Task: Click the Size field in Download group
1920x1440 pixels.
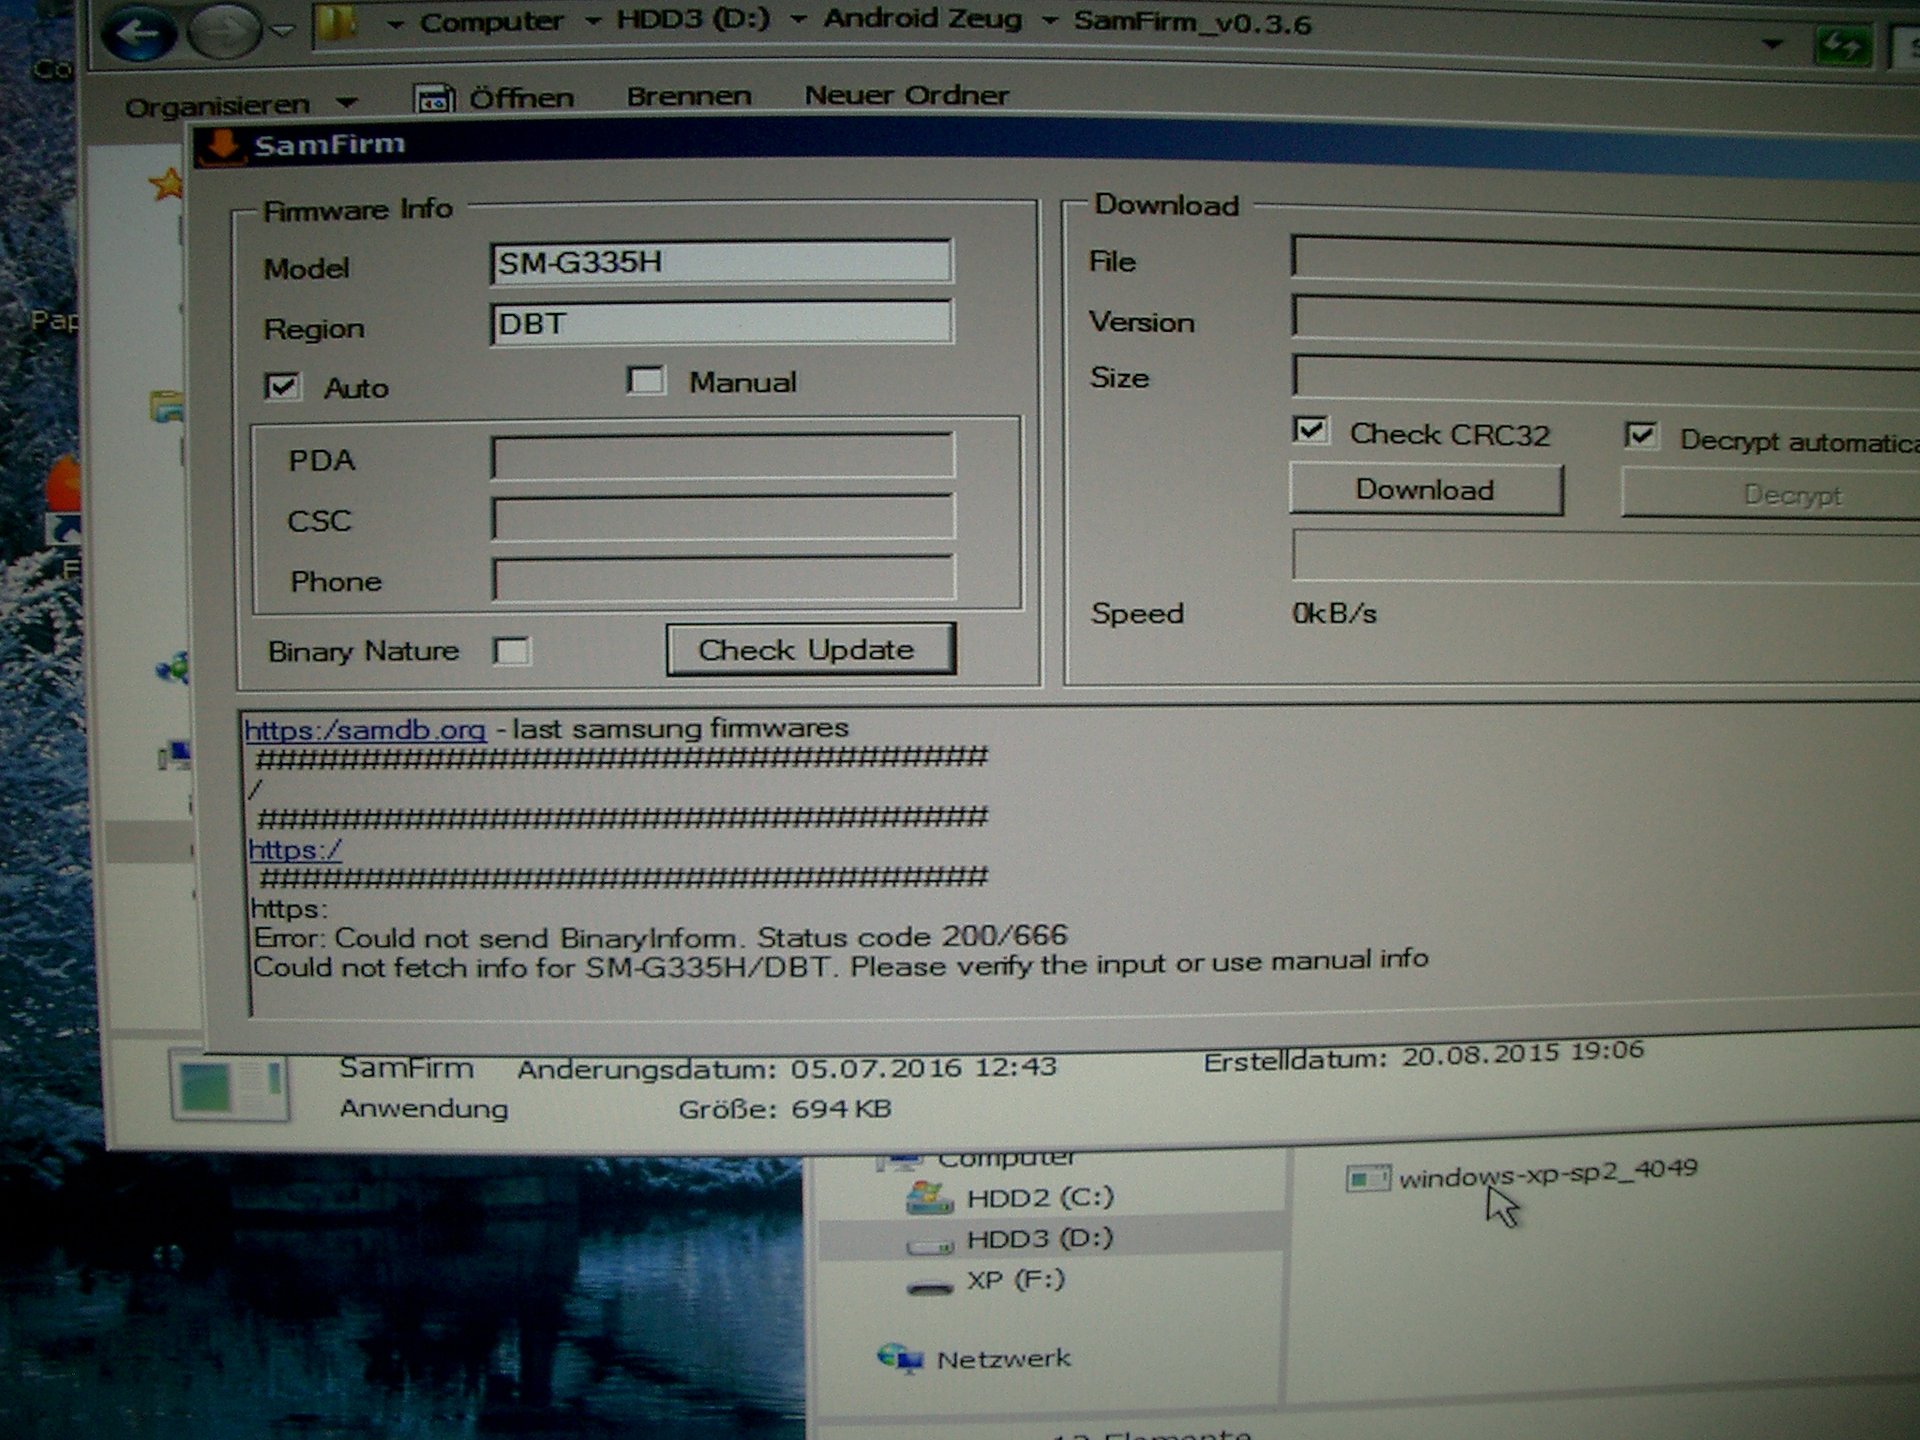Action: coord(1606,378)
